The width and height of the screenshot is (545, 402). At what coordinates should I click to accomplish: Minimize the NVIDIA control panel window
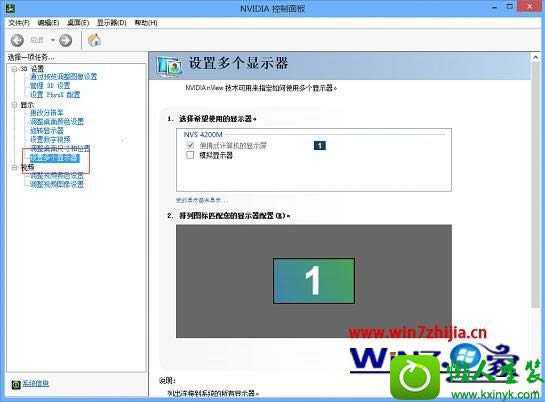pyautogui.click(x=495, y=7)
